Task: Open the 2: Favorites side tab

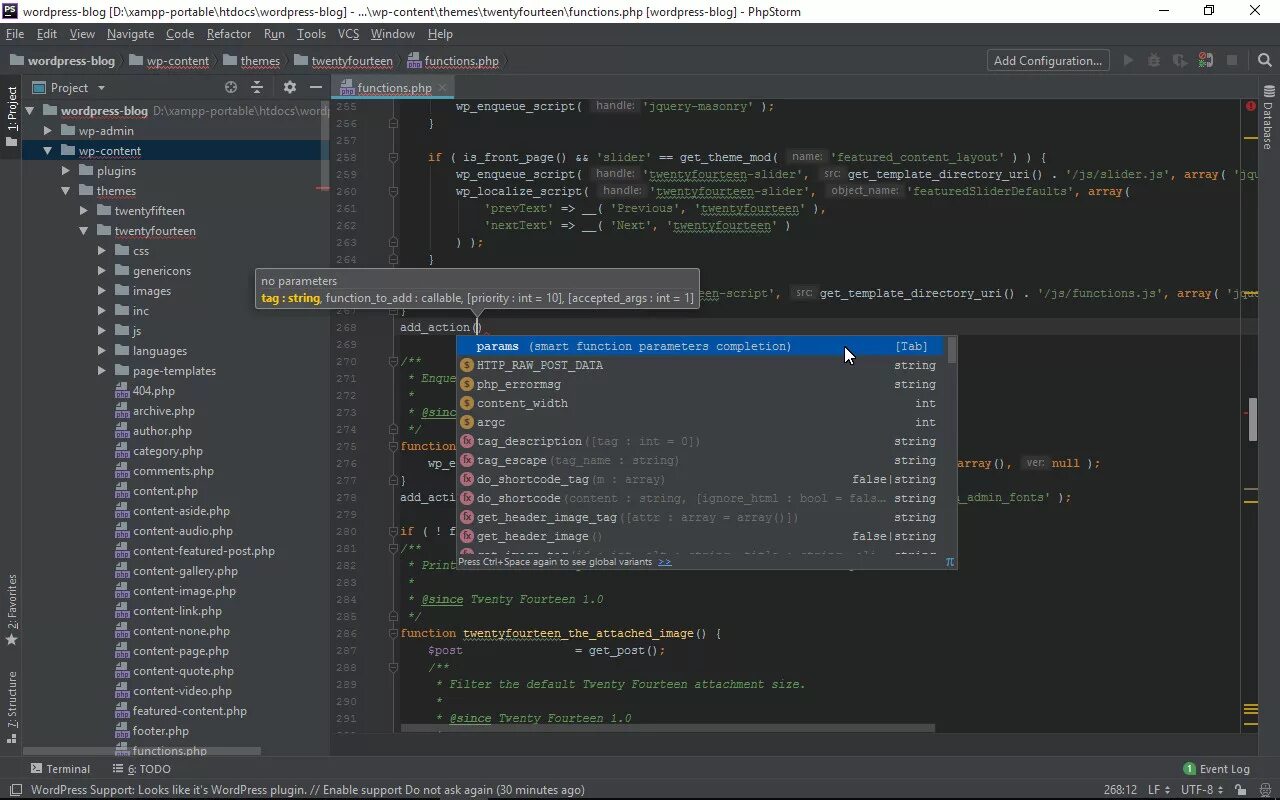Action: click(x=11, y=609)
